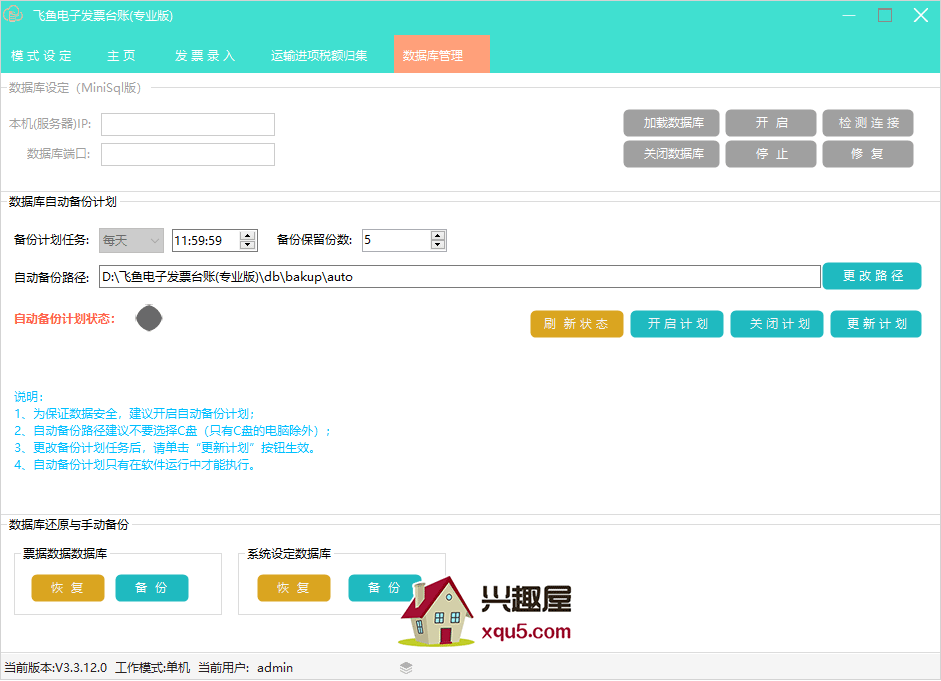The image size is (941, 681).
Task: Click the note about 不要选择C盘
Action: (172, 431)
